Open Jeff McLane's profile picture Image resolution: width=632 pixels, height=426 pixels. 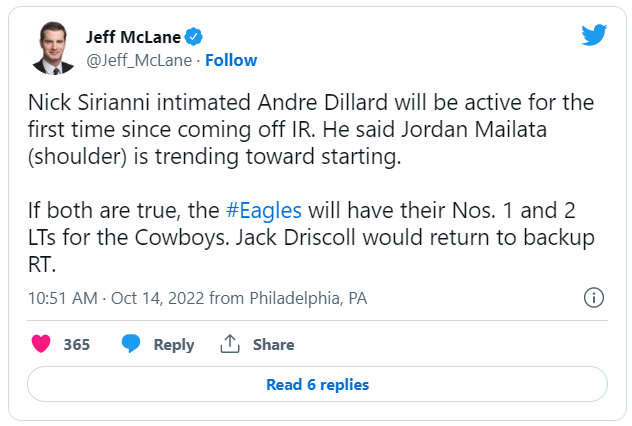click(53, 48)
